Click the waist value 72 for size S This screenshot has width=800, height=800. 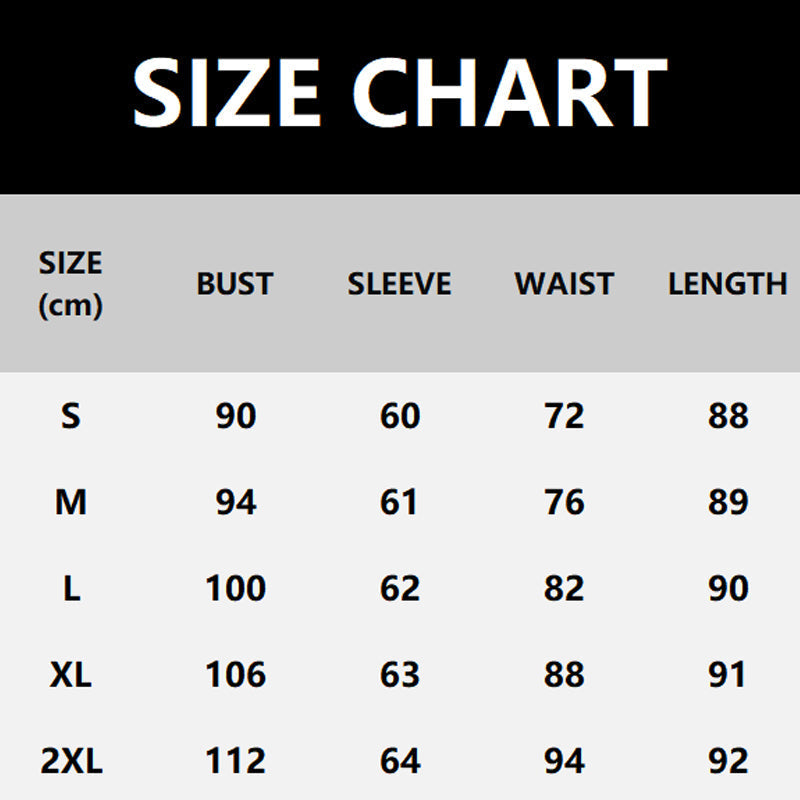[x=564, y=415]
